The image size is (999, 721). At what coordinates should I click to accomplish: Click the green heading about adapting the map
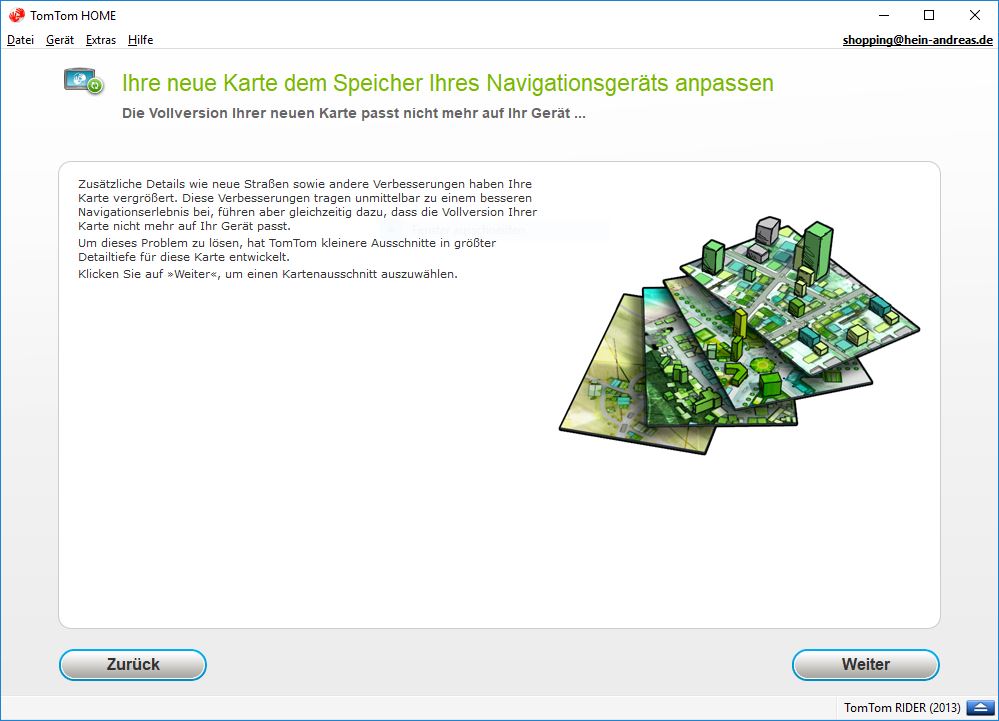coord(447,83)
